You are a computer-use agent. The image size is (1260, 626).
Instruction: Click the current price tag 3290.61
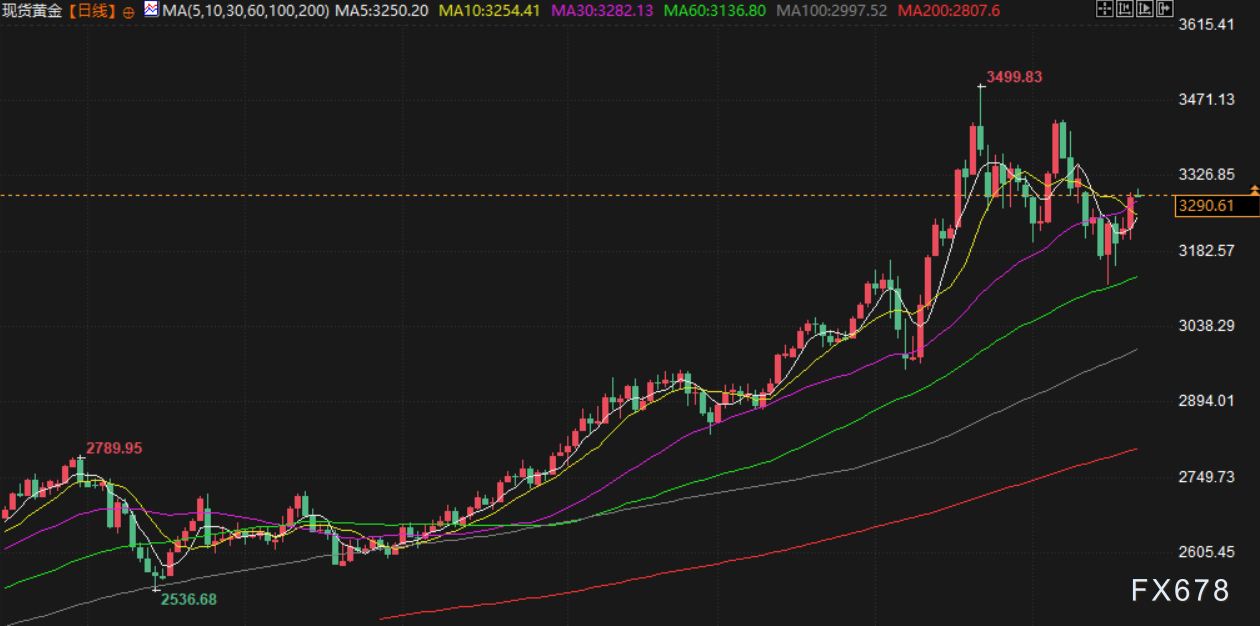[1205, 206]
